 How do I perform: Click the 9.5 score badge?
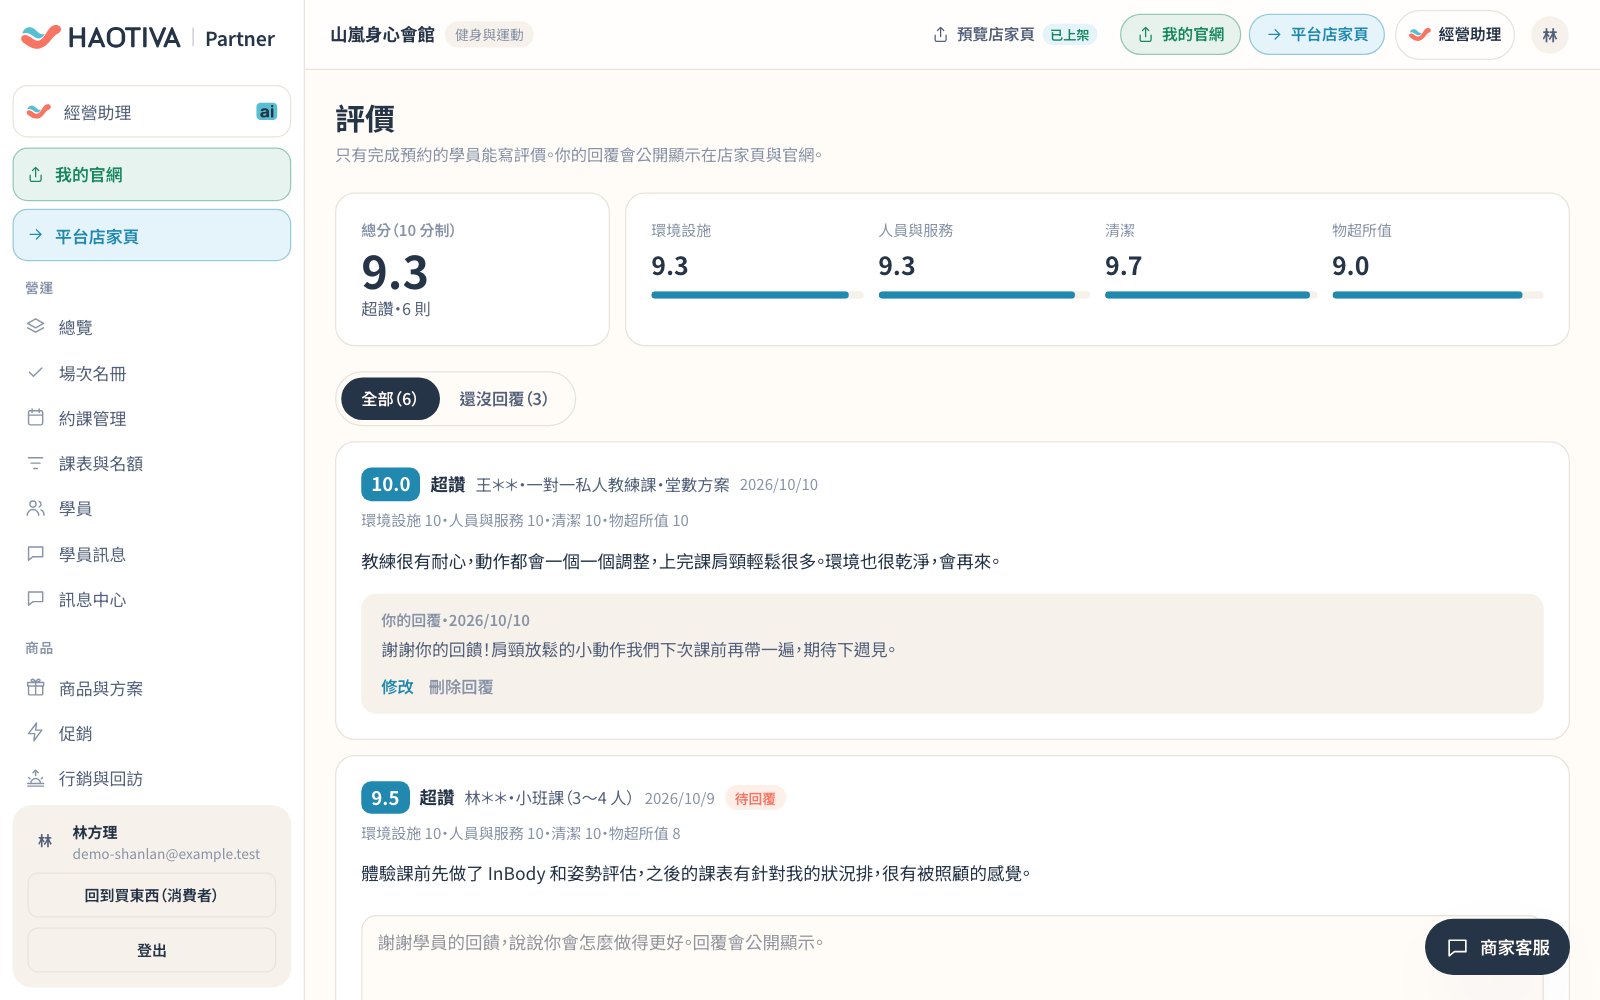tap(385, 798)
